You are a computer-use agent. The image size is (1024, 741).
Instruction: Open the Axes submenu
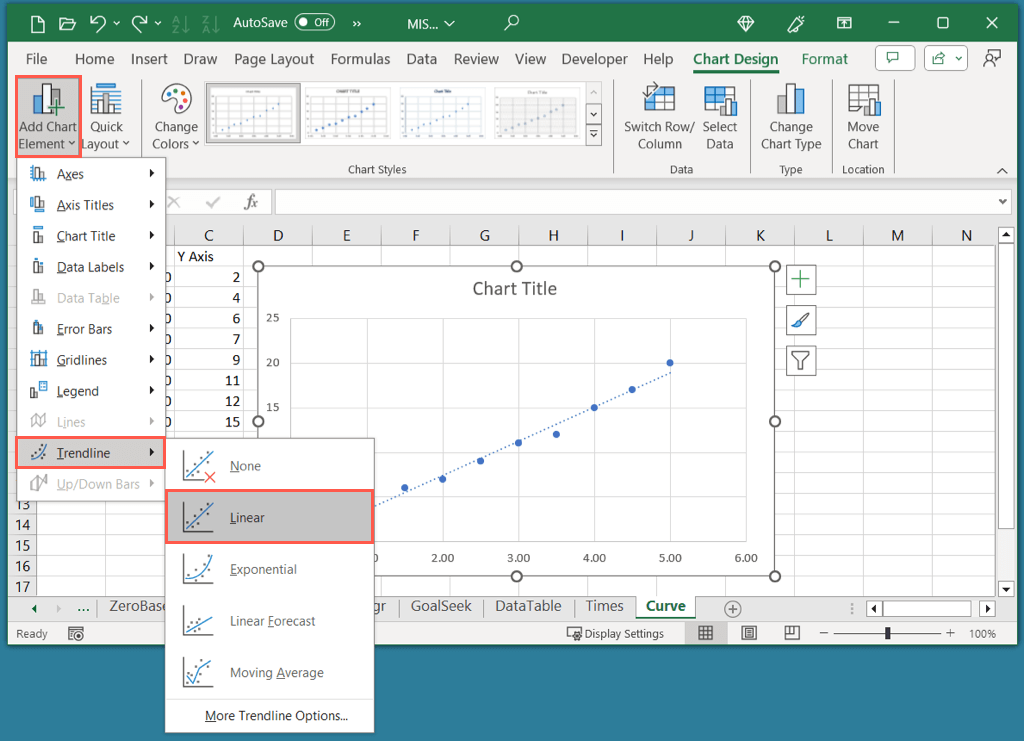coord(91,174)
